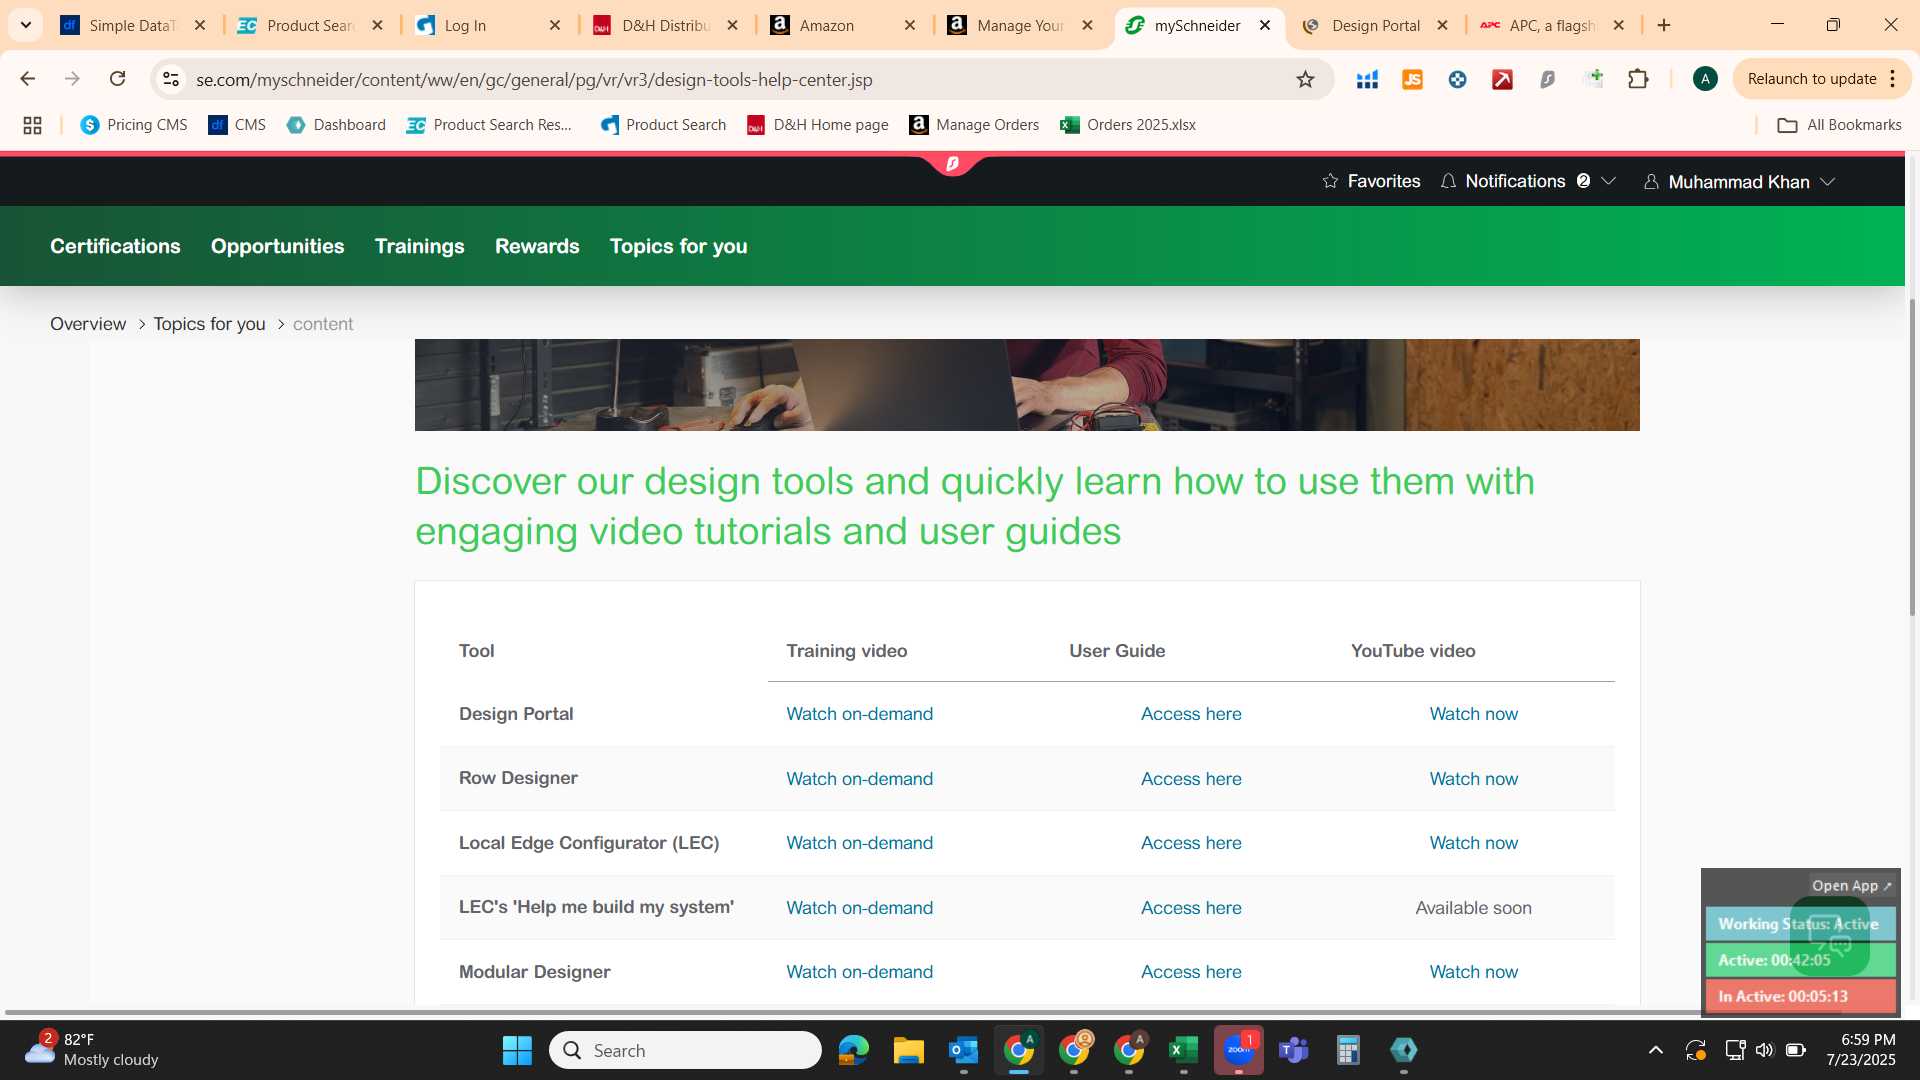Expand the Notifications dropdown chevron
Image resolution: width=1920 pixels, height=1080 pixels.
click(x=1608, y=181)
